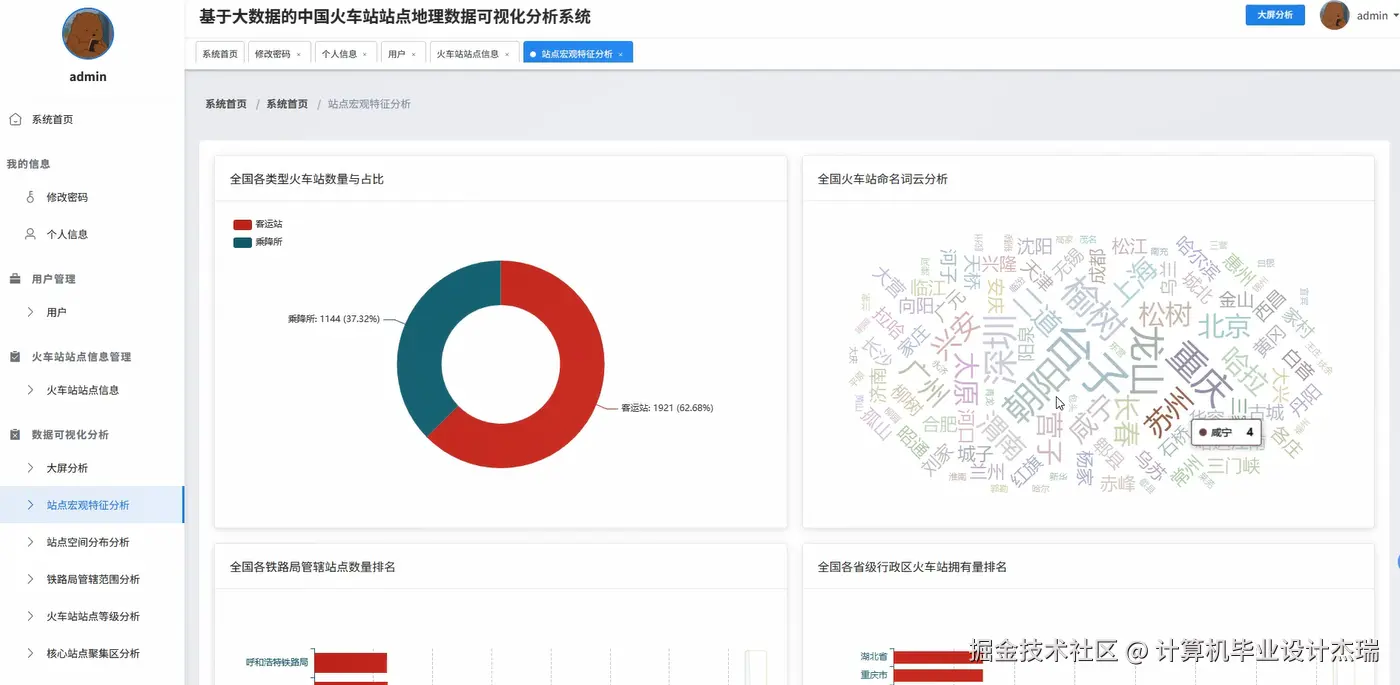Close the 用户 tab with its x
This screenshot has height=685, width=1400.
[x=413, y=54]
